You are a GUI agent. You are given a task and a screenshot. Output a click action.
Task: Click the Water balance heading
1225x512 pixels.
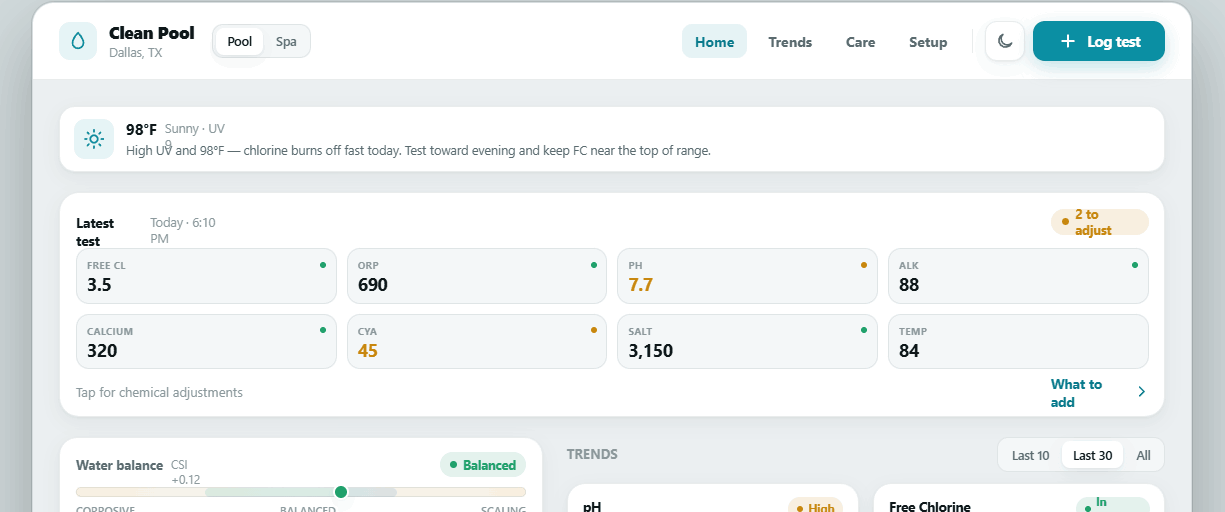pyautogui.click(x=119, y=465)
